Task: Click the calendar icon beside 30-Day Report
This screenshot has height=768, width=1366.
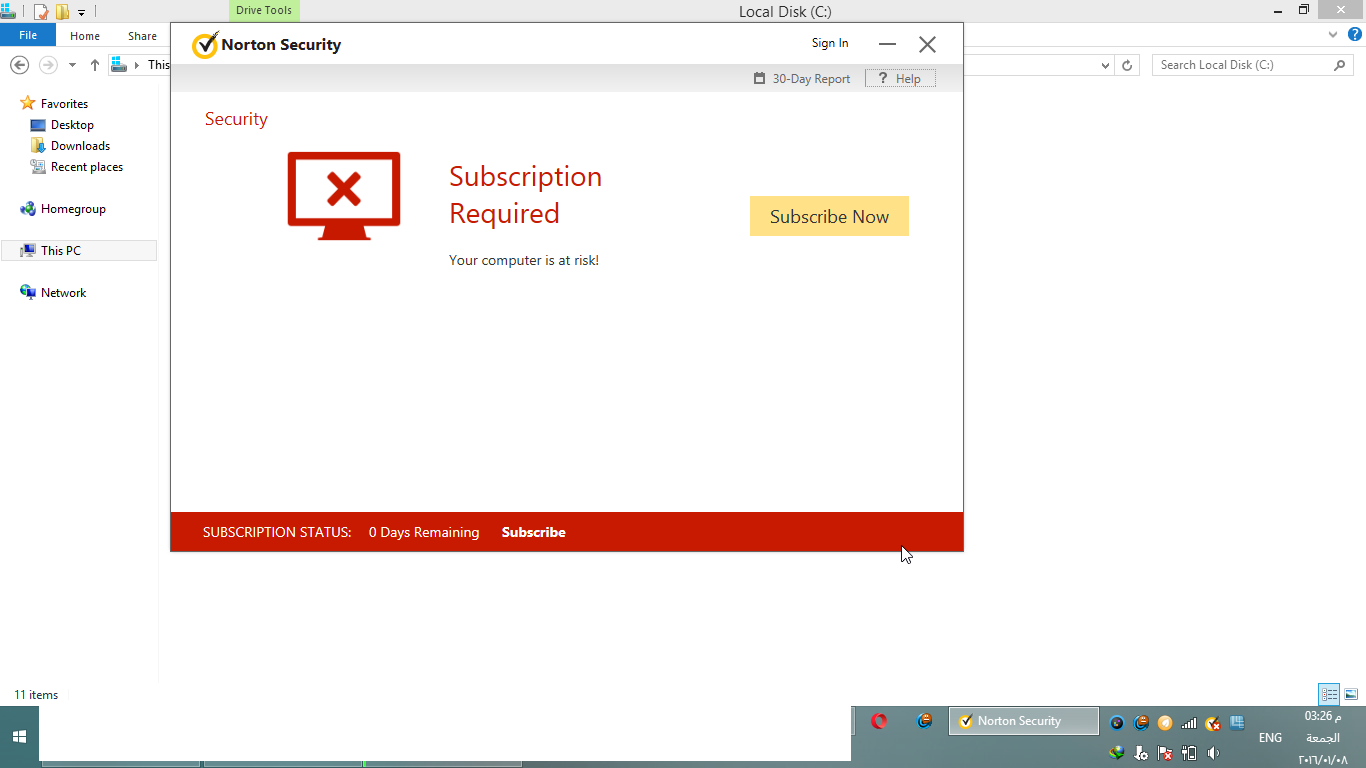Action: [760, 78]
